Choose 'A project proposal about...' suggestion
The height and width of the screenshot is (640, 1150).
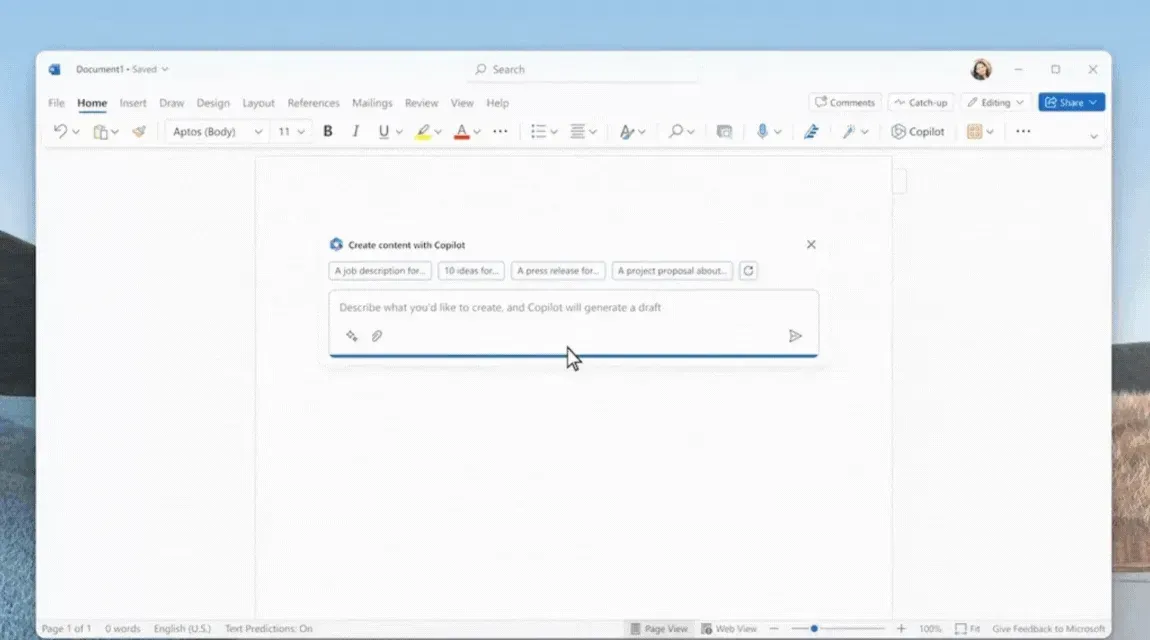click(x=672, y=271)
